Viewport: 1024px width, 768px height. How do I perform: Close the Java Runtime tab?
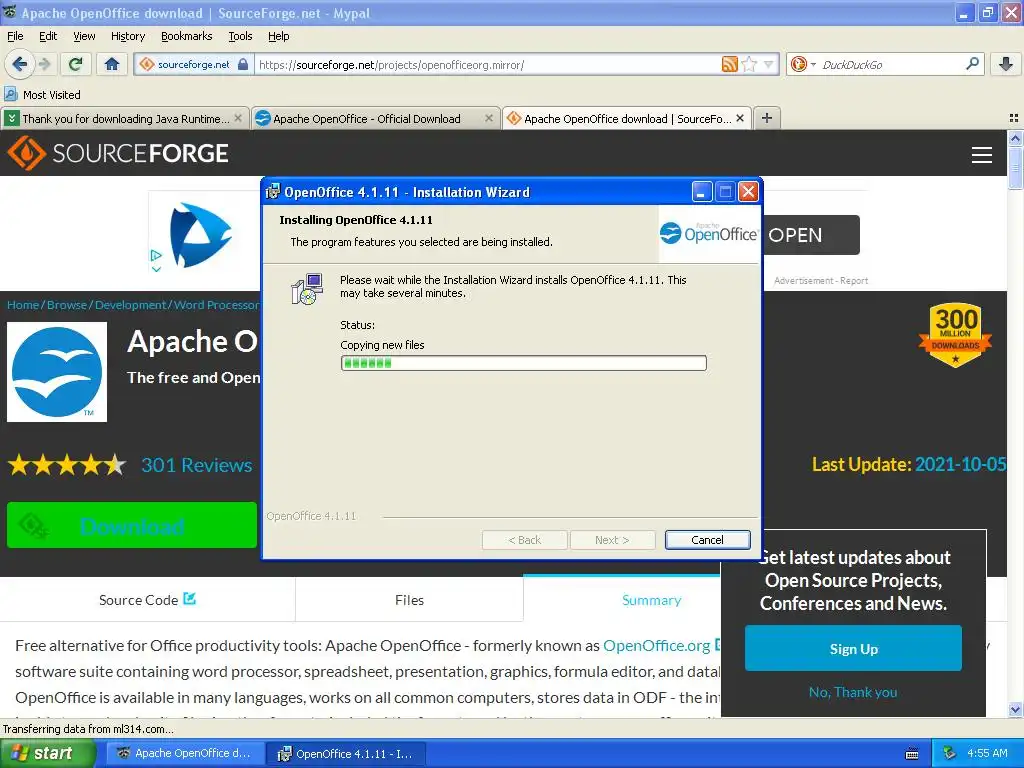[238, 118]
